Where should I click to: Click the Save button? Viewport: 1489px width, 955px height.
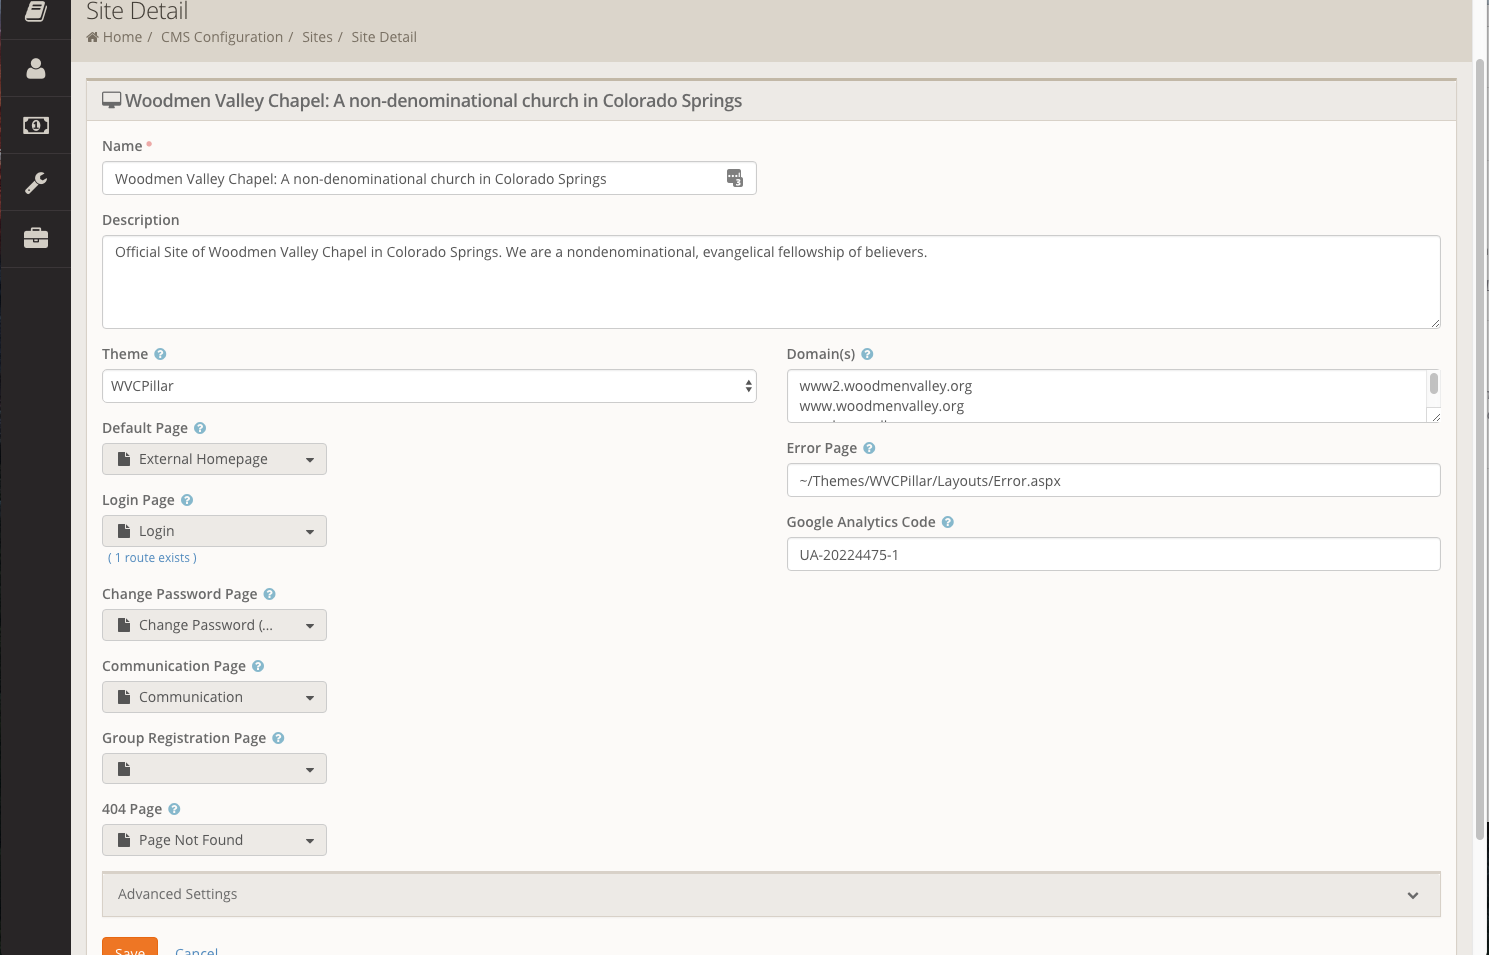[130, 947]
